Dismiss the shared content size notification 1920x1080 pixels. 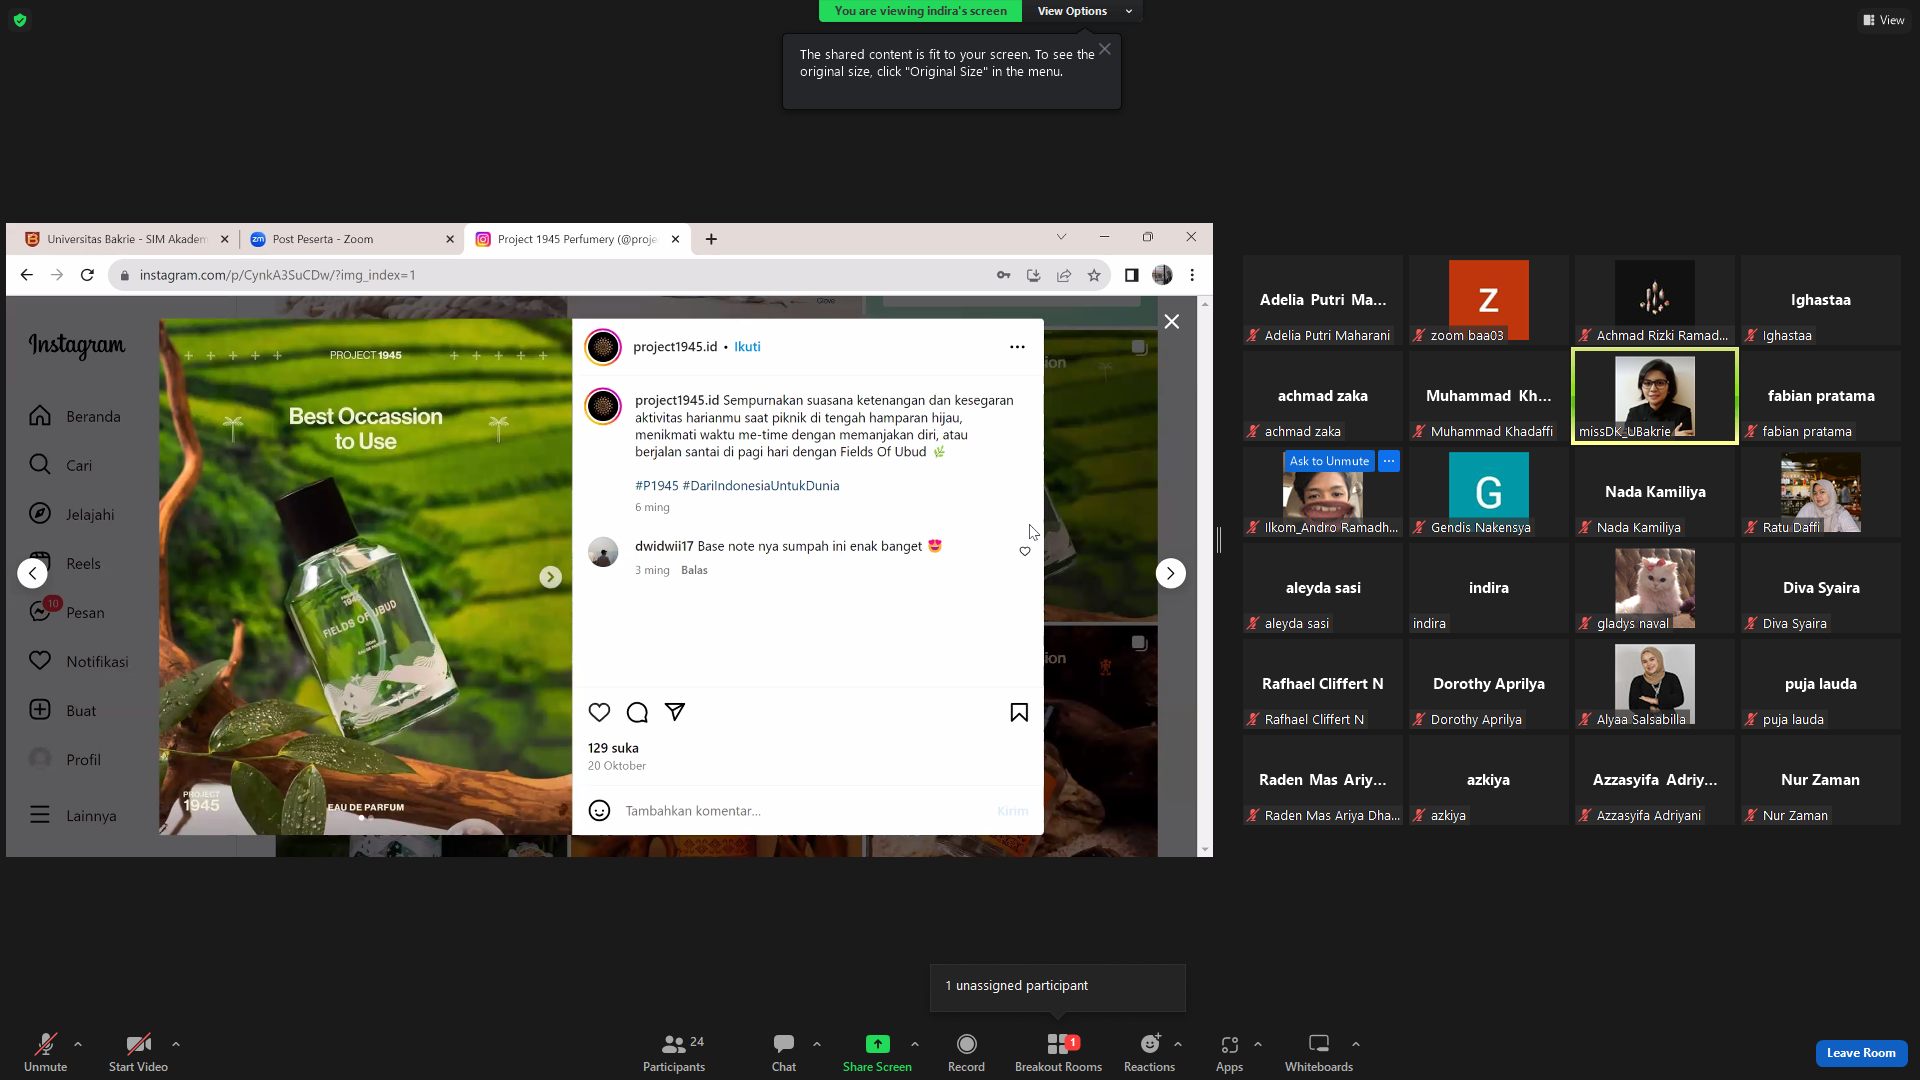point(1105,49)
